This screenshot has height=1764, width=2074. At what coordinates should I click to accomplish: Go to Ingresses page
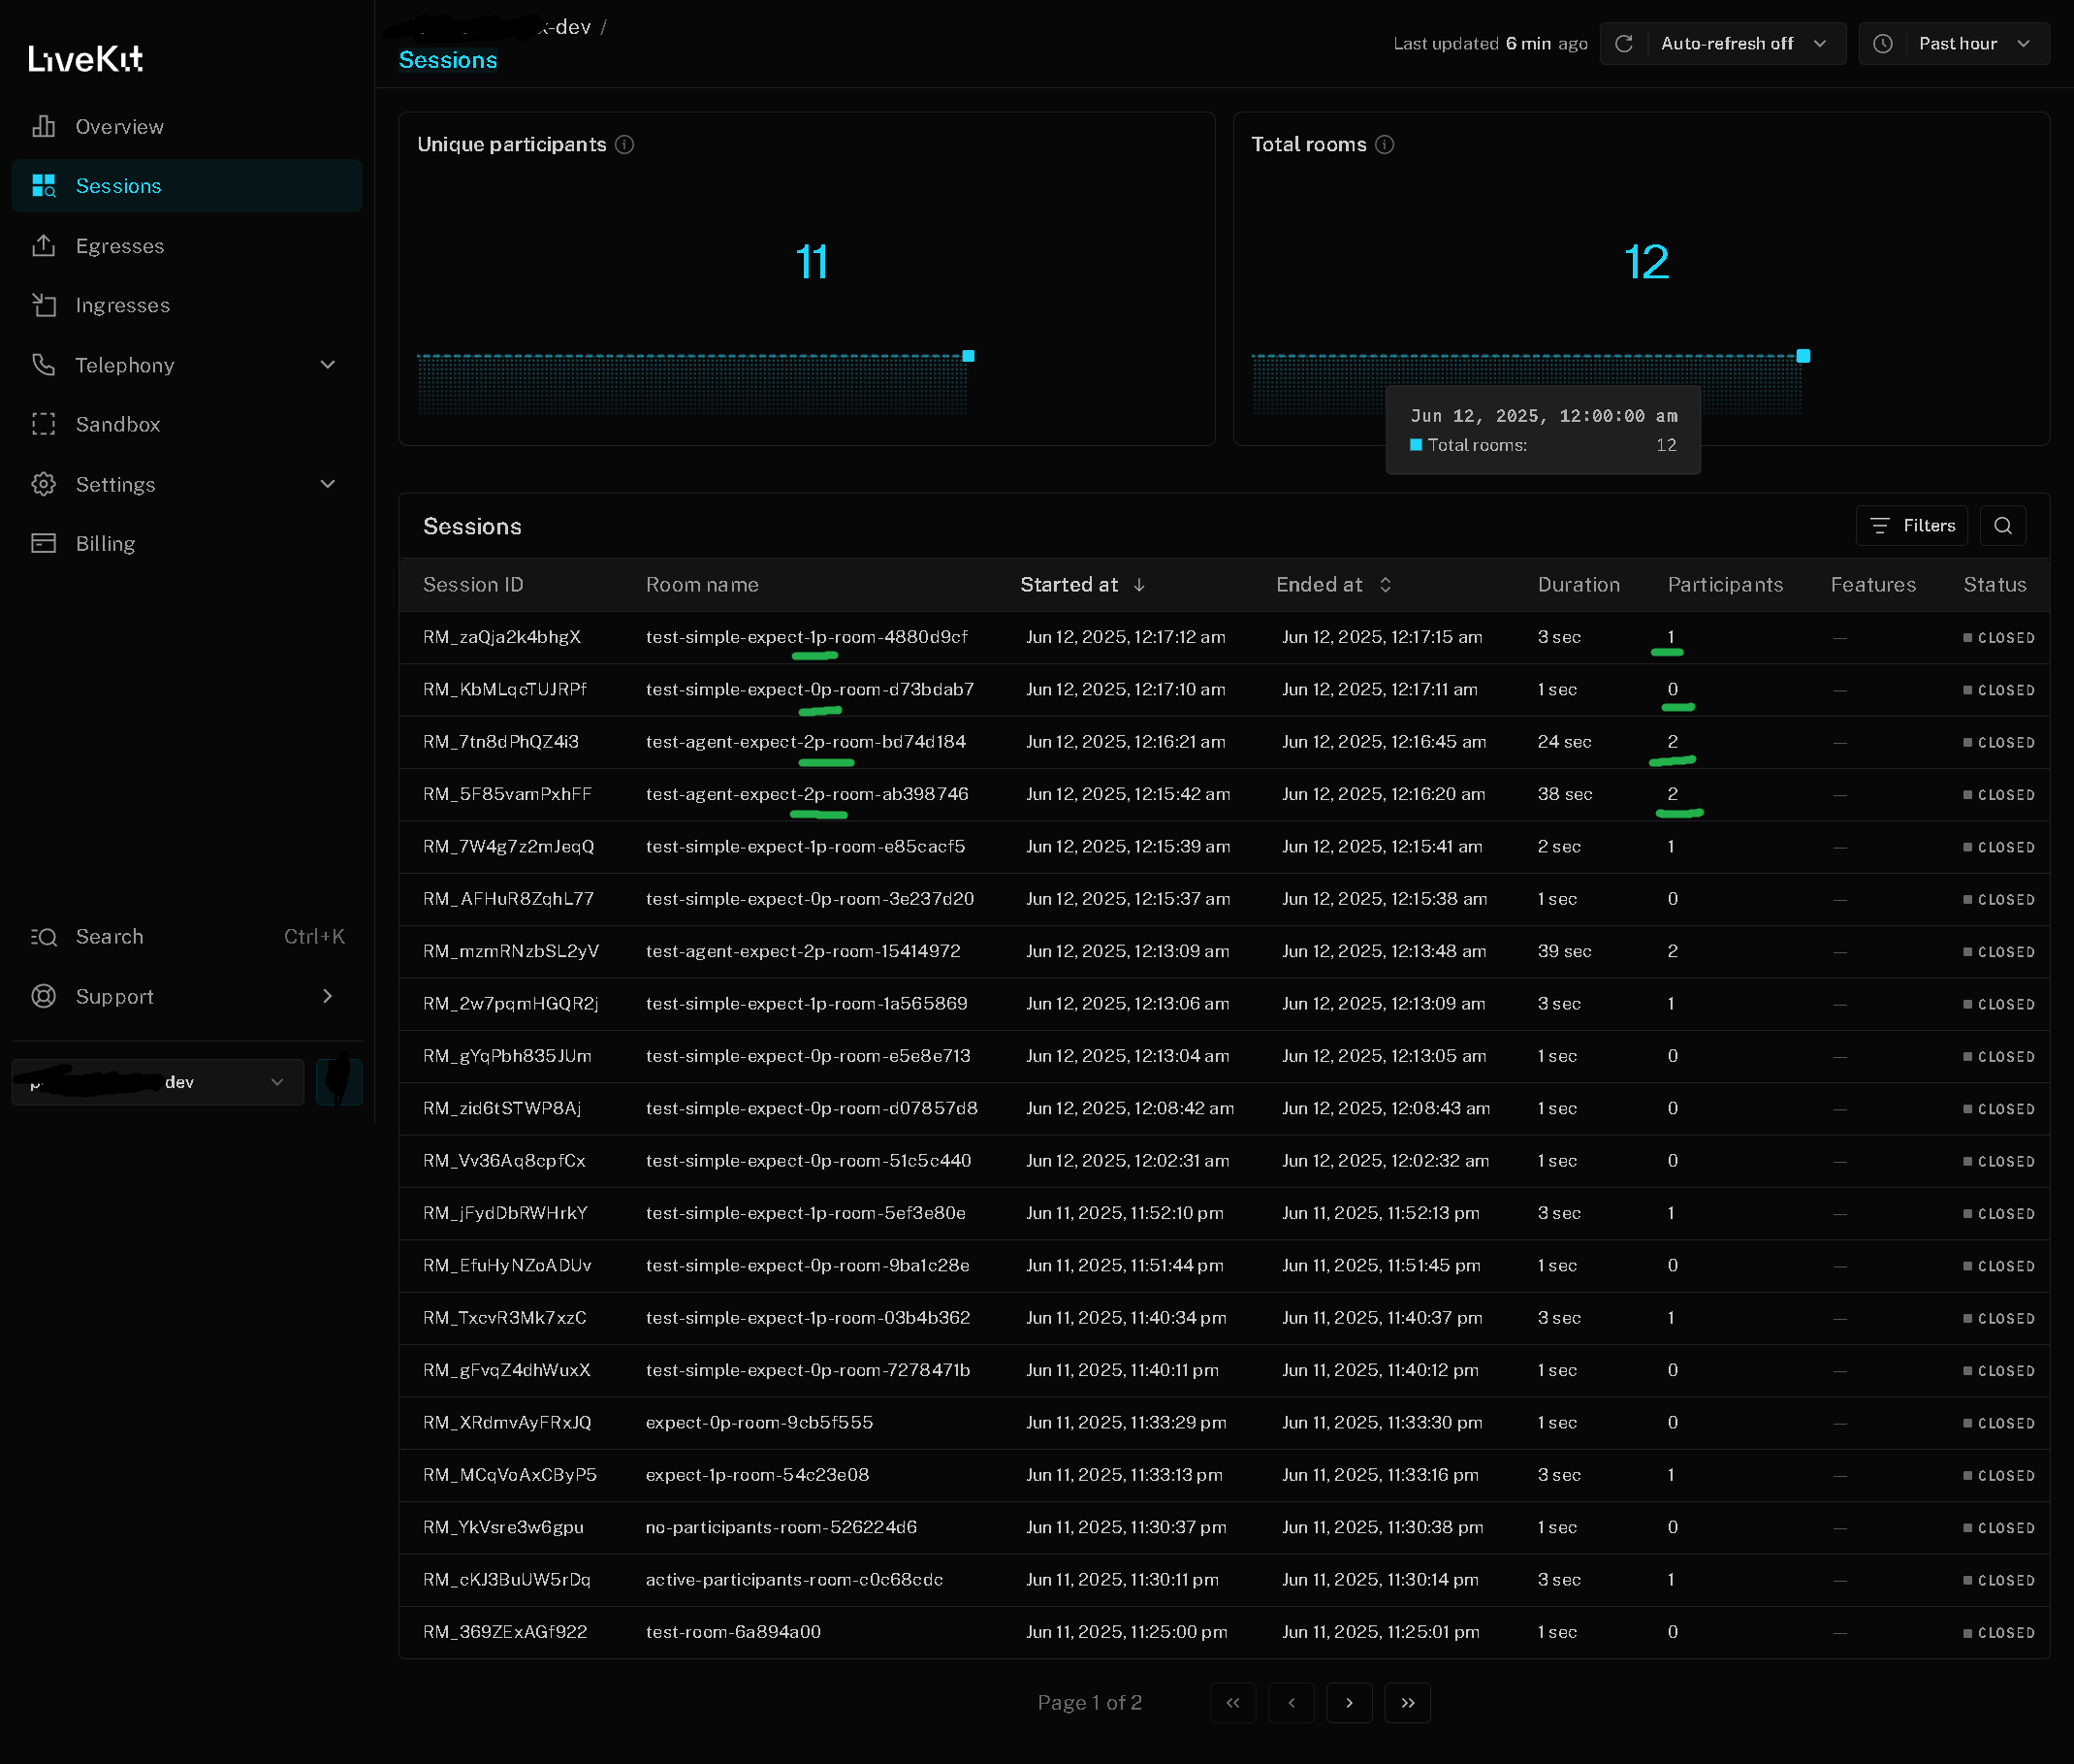point(187,305)
